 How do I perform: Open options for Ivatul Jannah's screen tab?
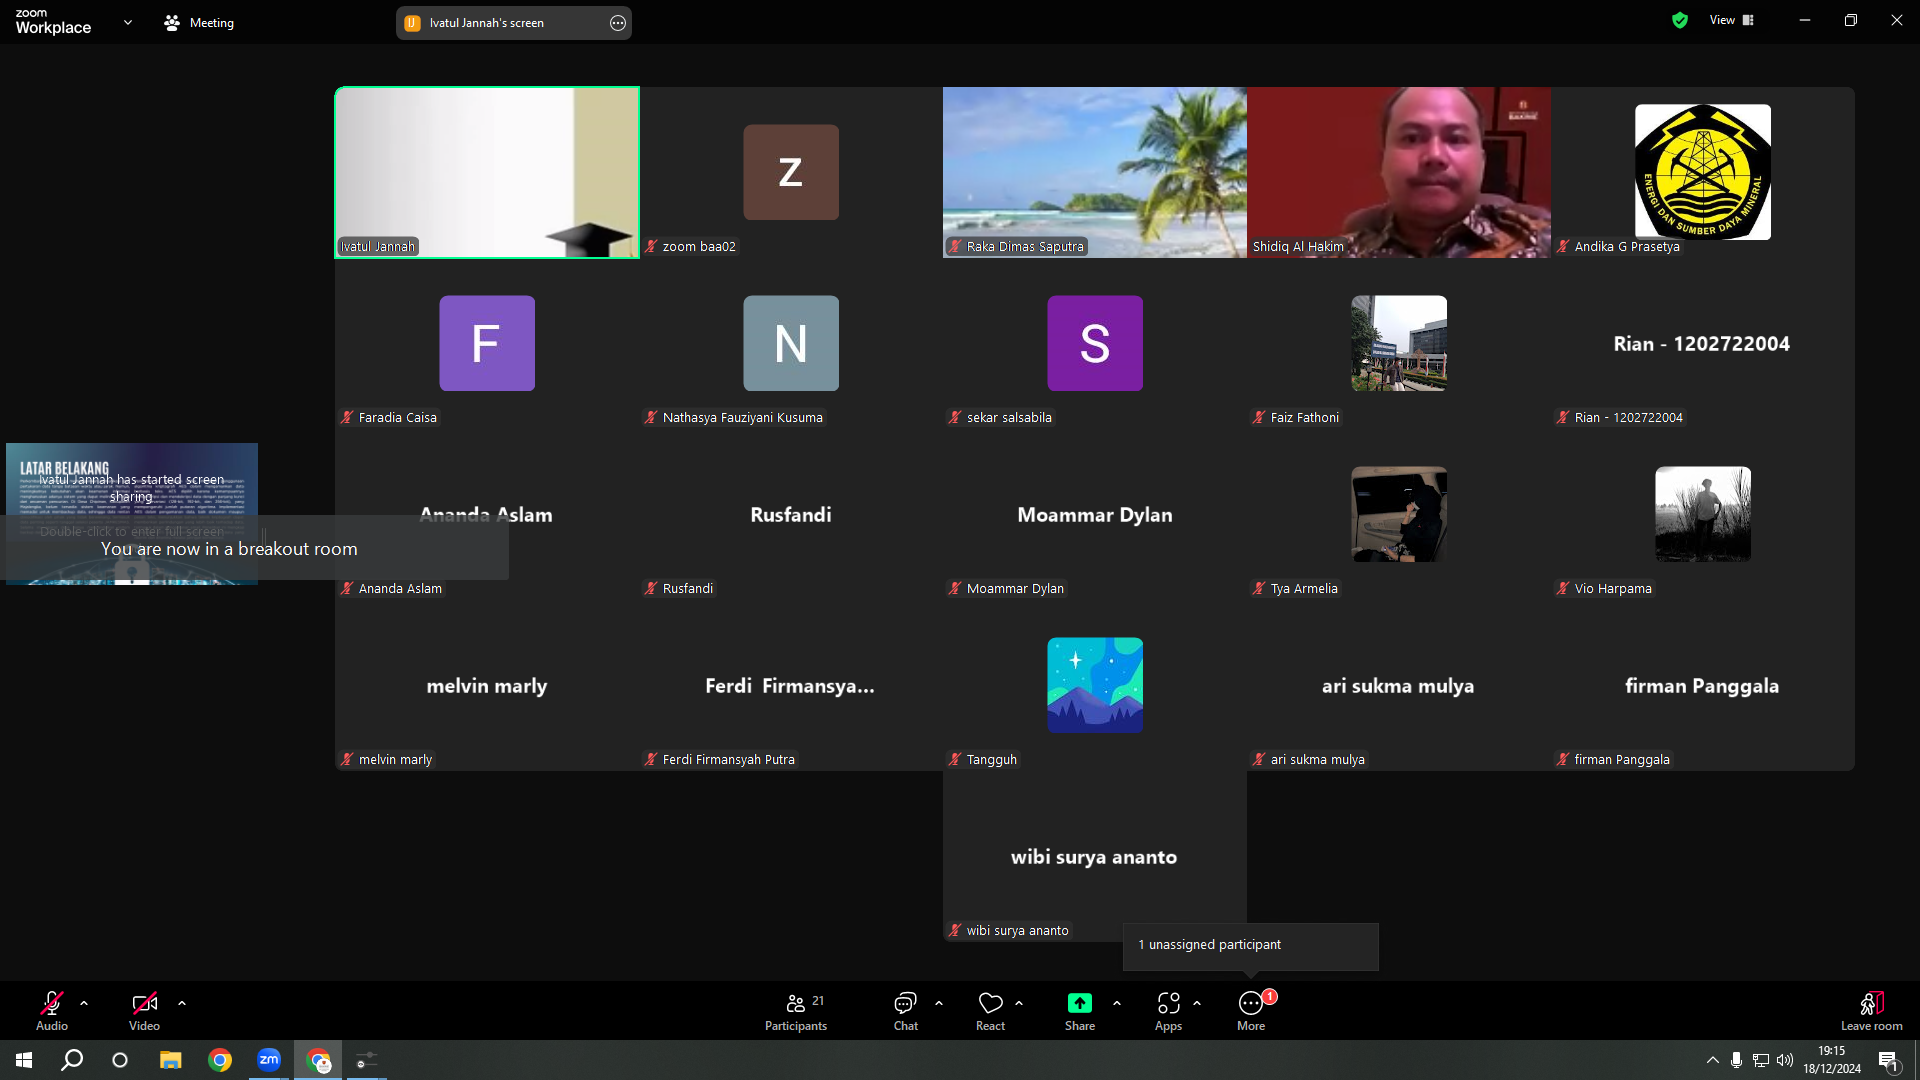[618, 23]
